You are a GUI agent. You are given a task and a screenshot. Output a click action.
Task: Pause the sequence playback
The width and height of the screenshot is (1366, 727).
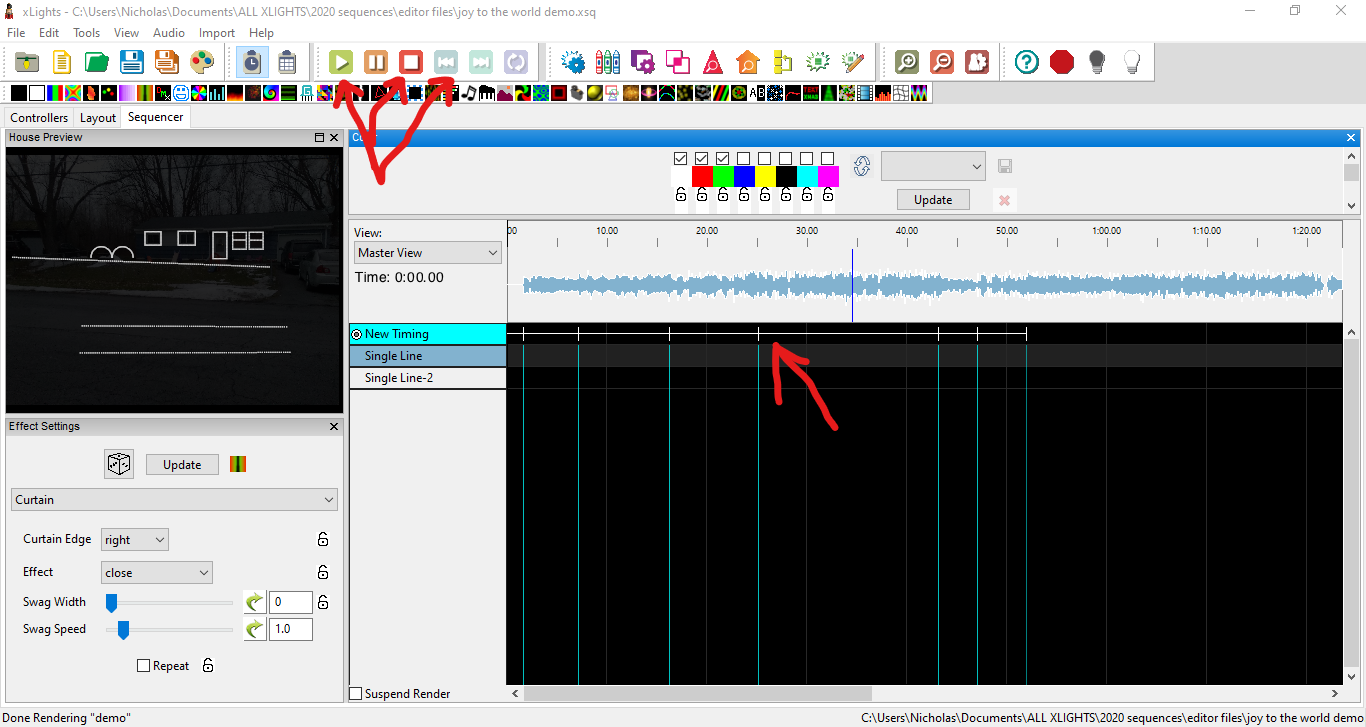click(x=376, y=61)
